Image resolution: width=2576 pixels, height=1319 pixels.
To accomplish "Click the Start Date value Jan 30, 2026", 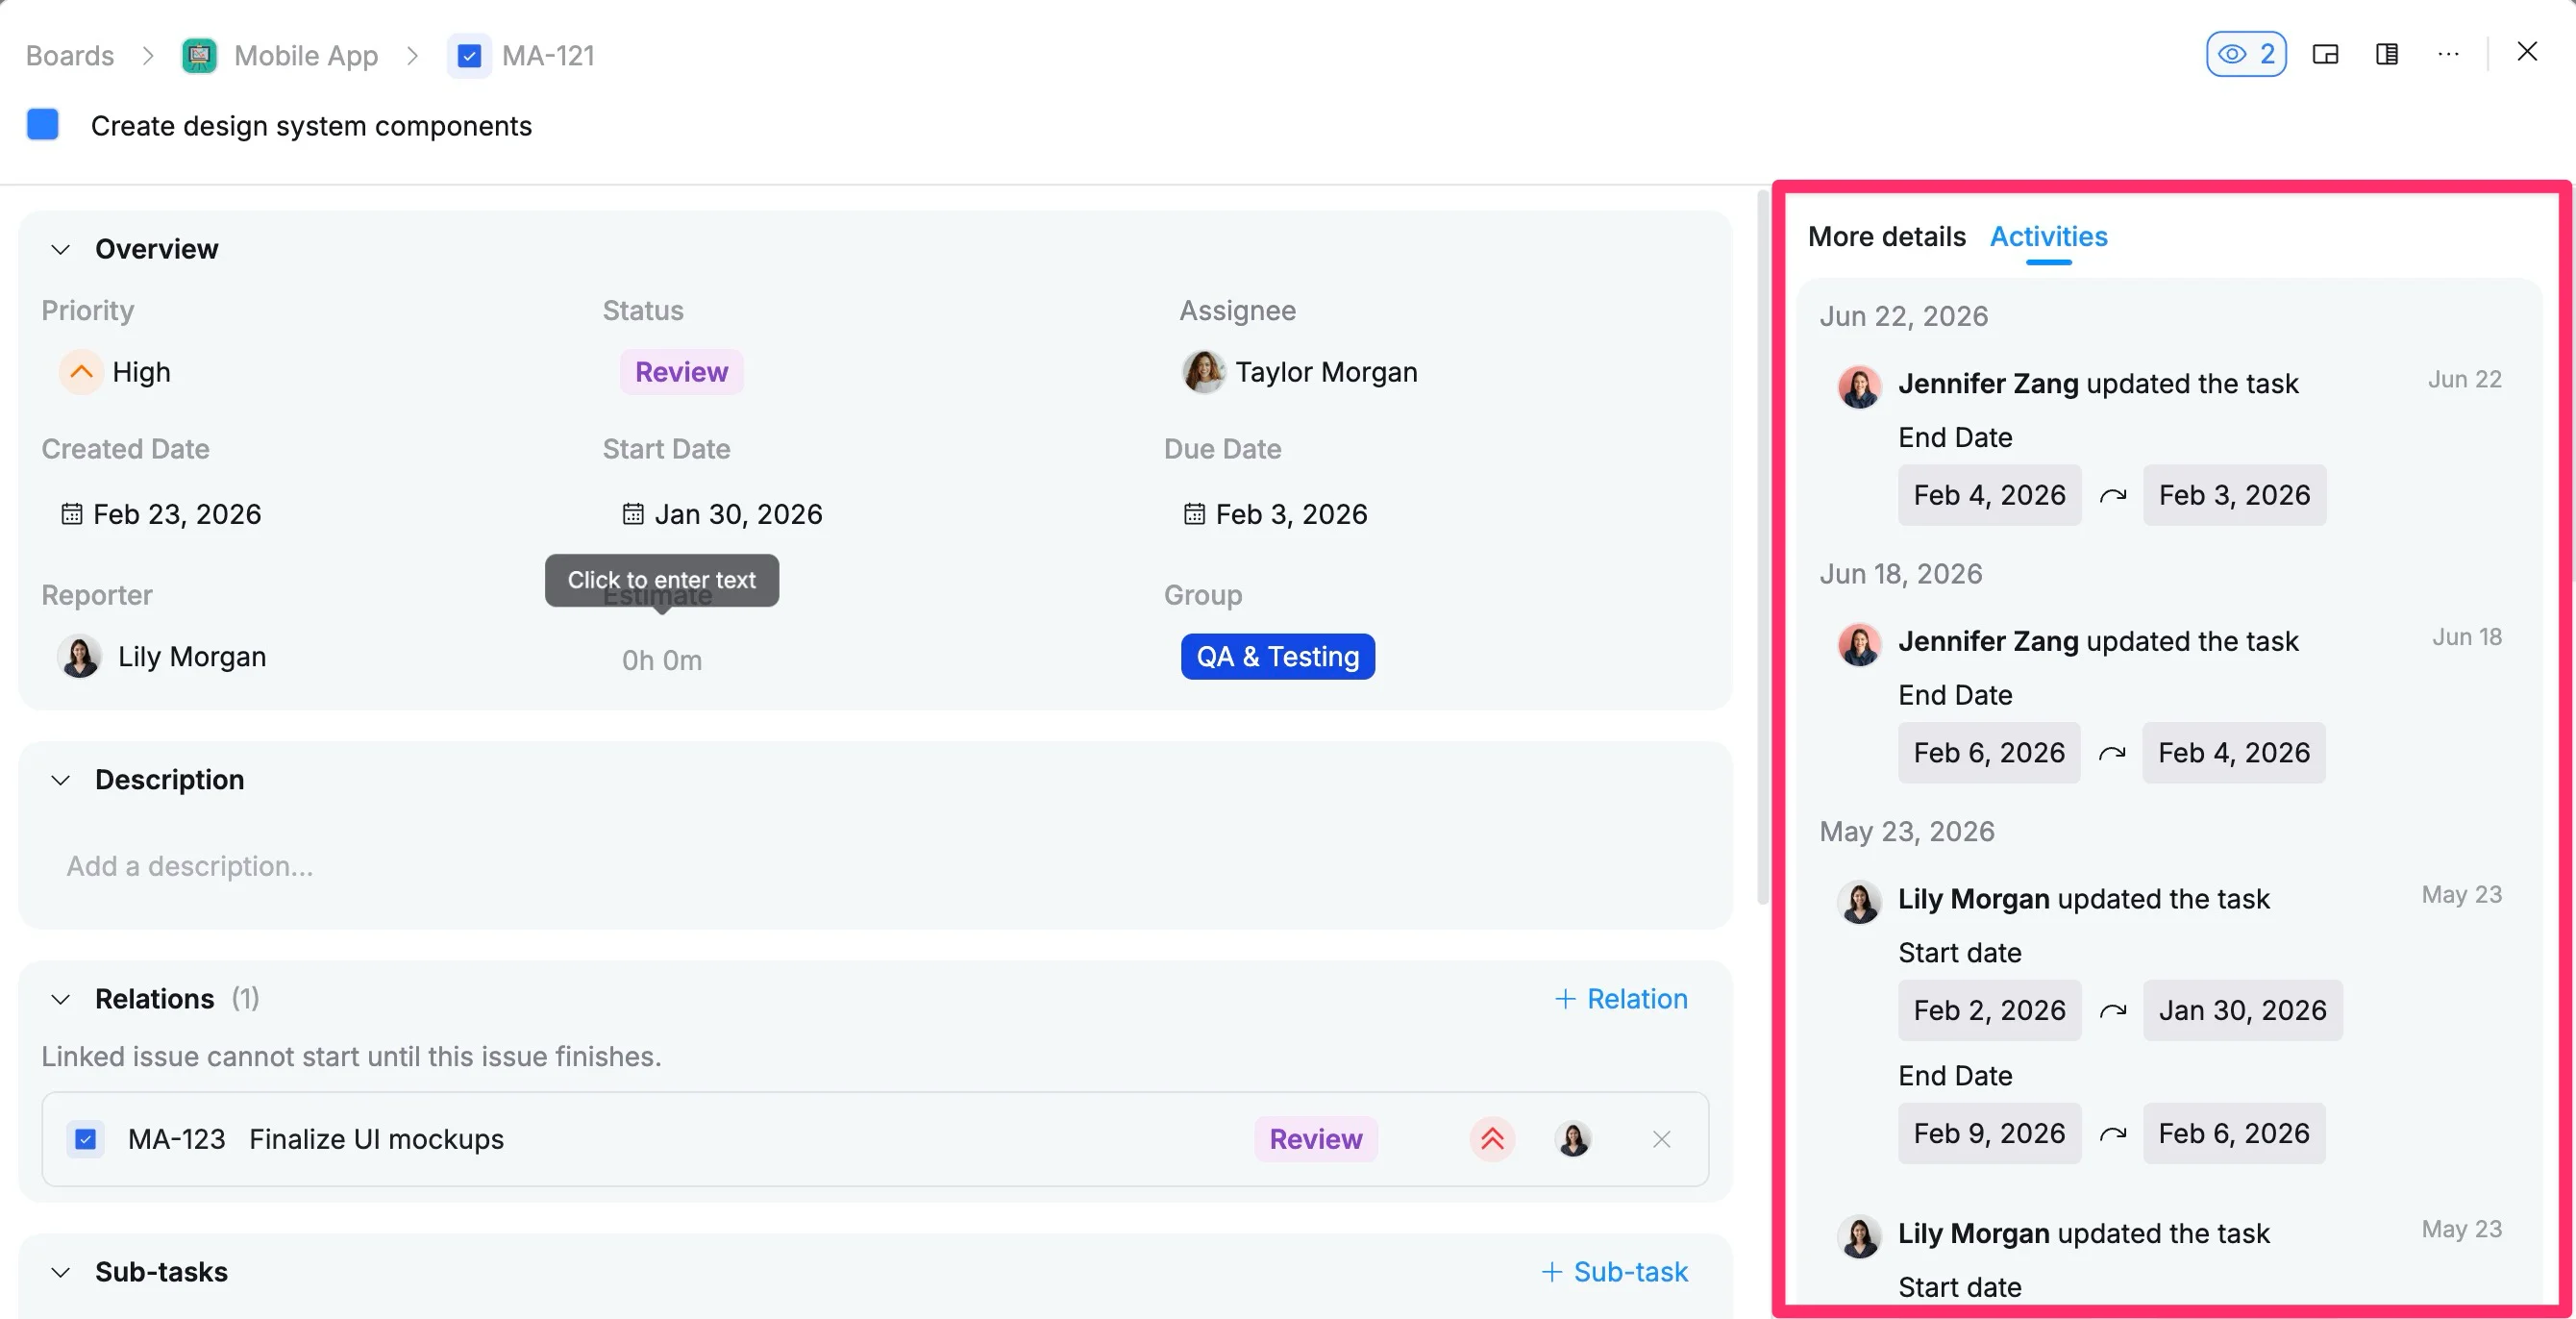I will [x=738, y=514].
